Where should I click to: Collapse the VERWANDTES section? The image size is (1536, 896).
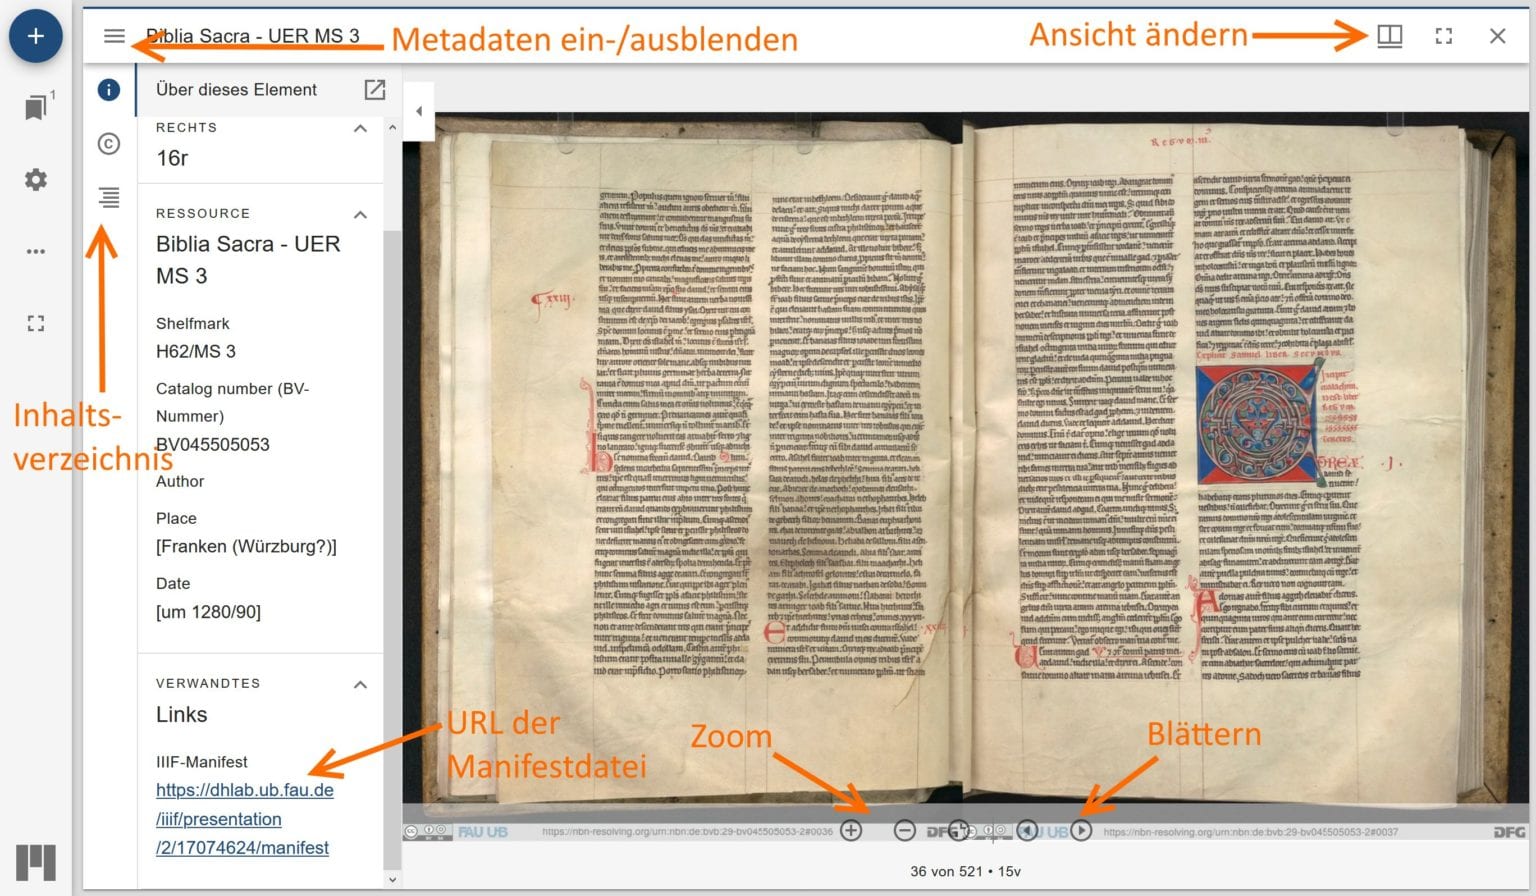[360, 684]
